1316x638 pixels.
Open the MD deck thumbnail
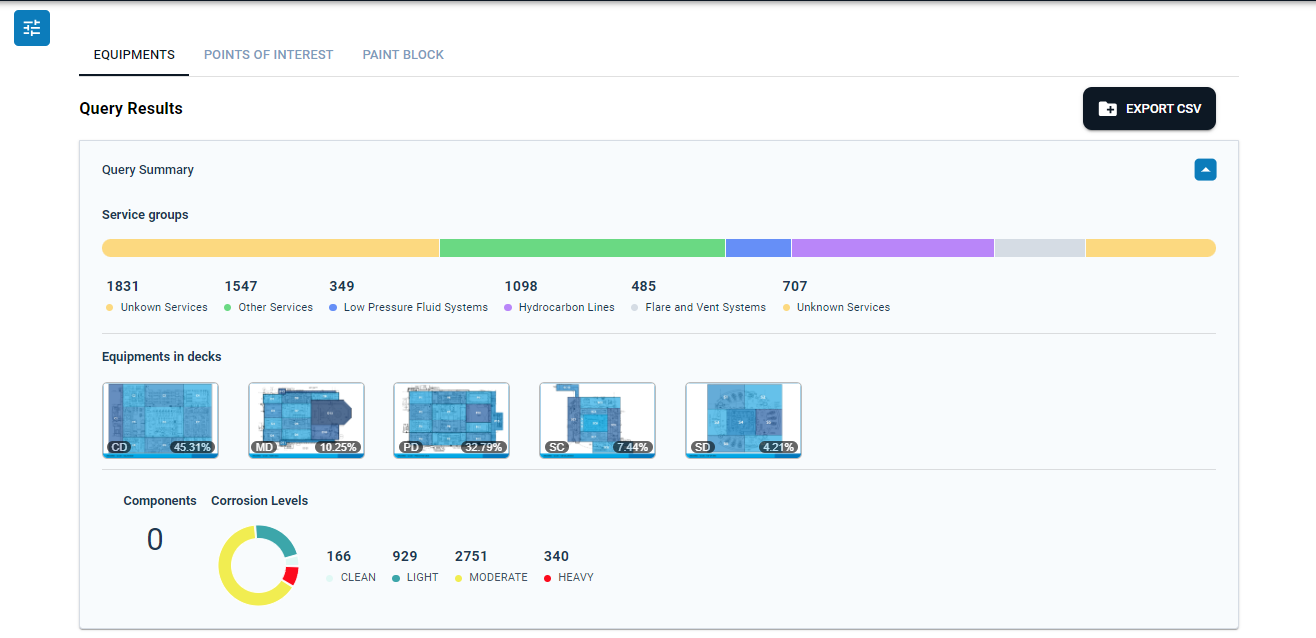pyautogui.click(x=306, y=420)
